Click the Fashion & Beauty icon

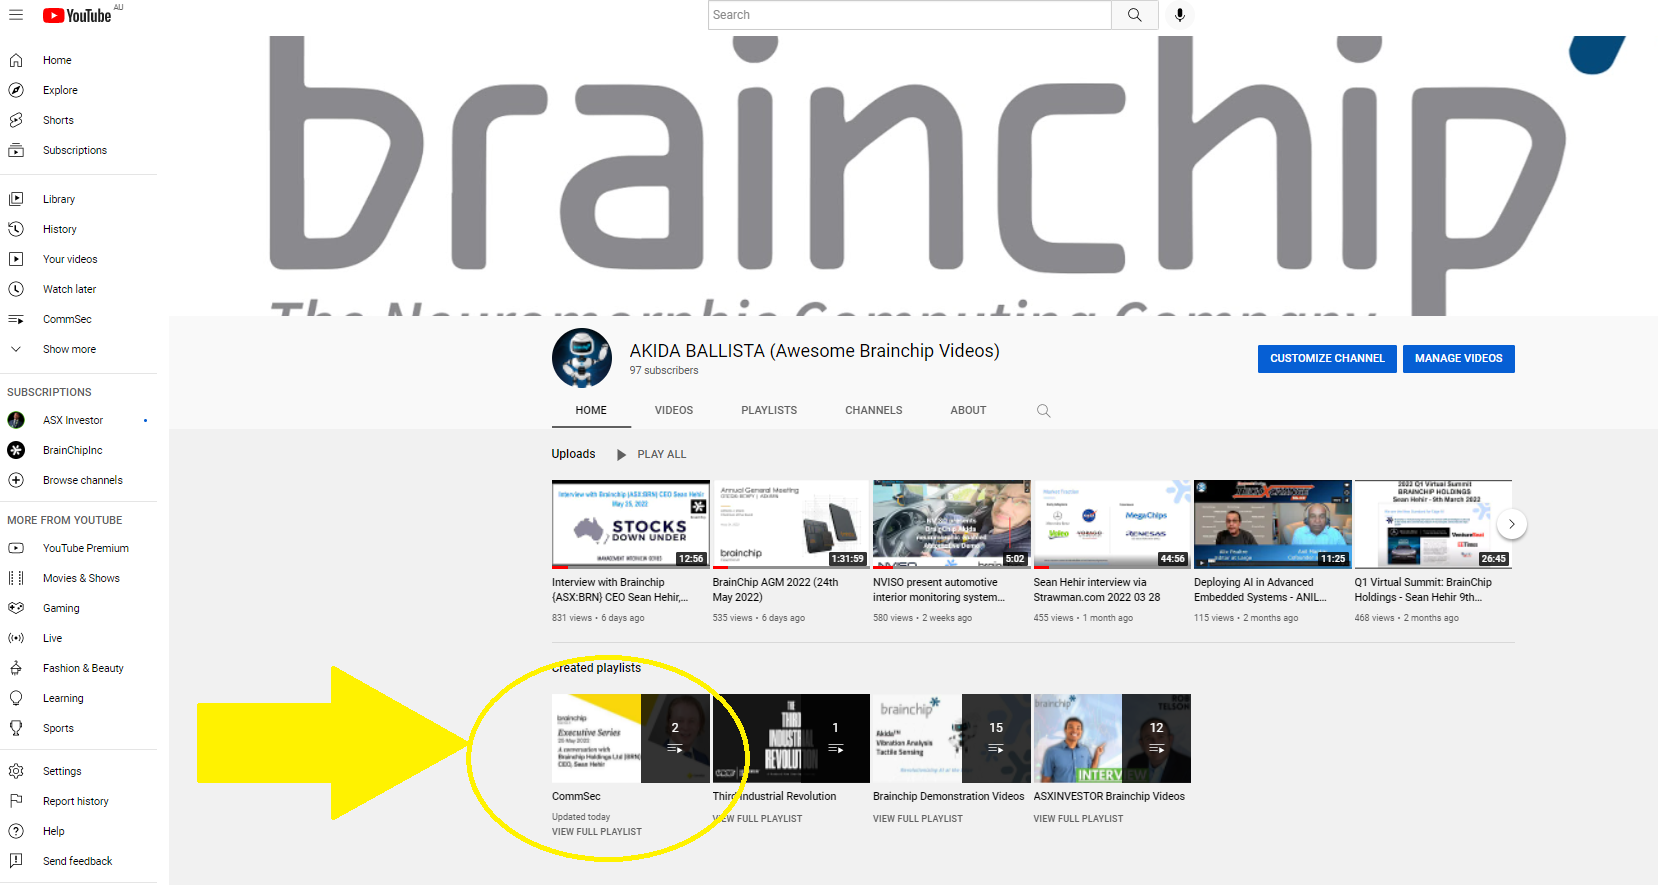(x=16, y=668)
